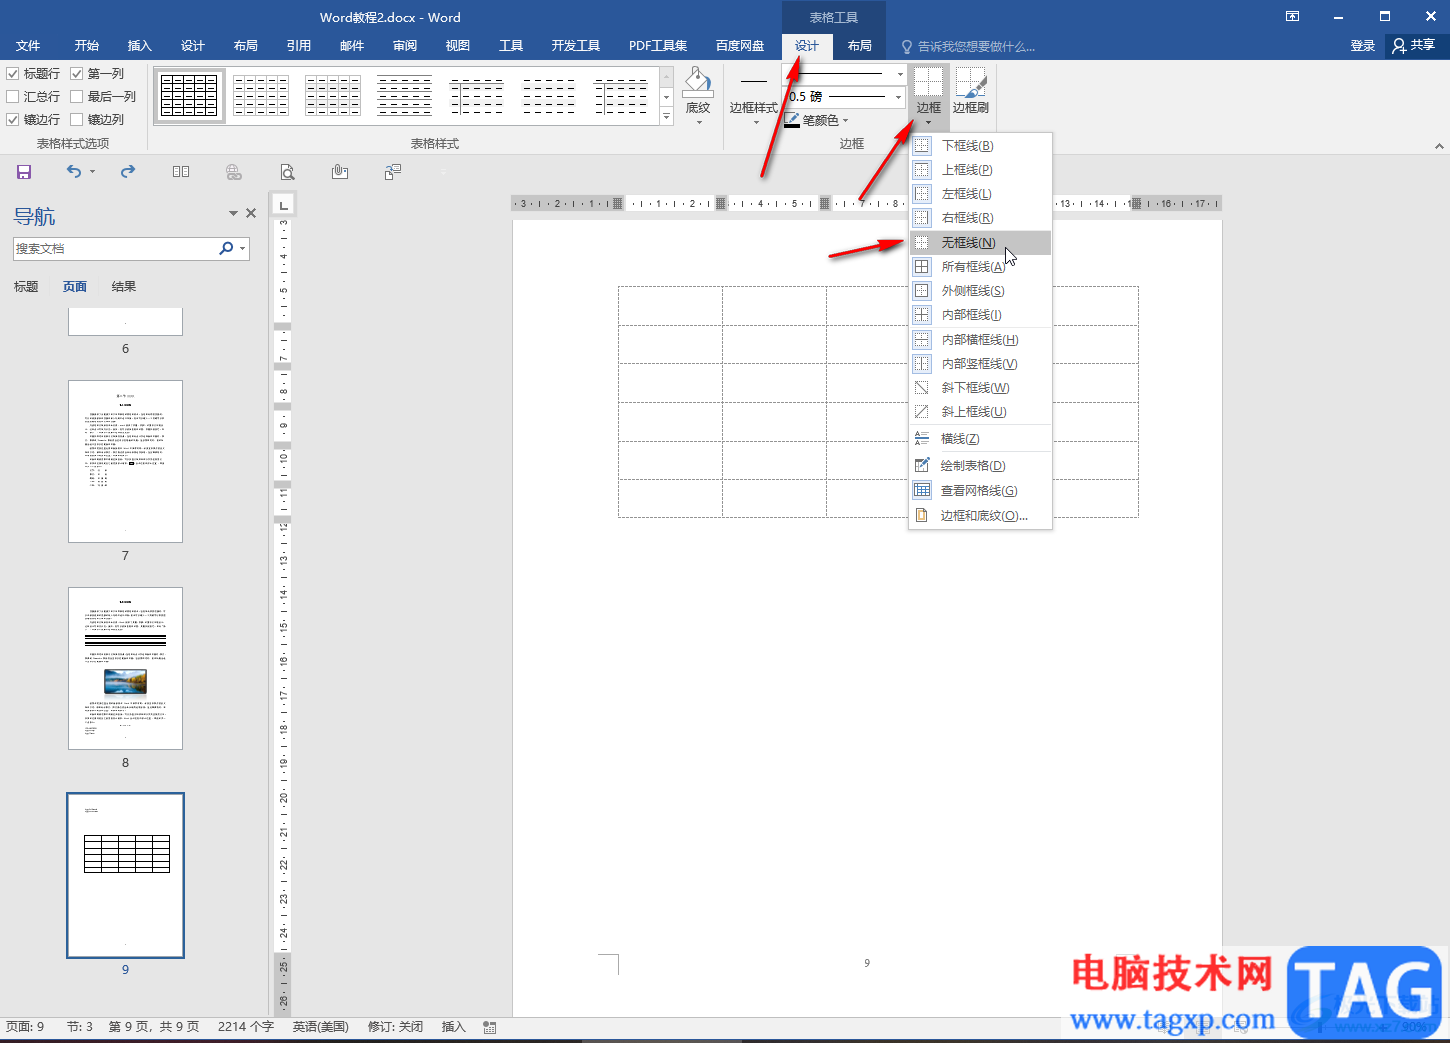
Task: Toggle Banded Rows (镶边行) checkbox
Action: click(x=13, y=120)
